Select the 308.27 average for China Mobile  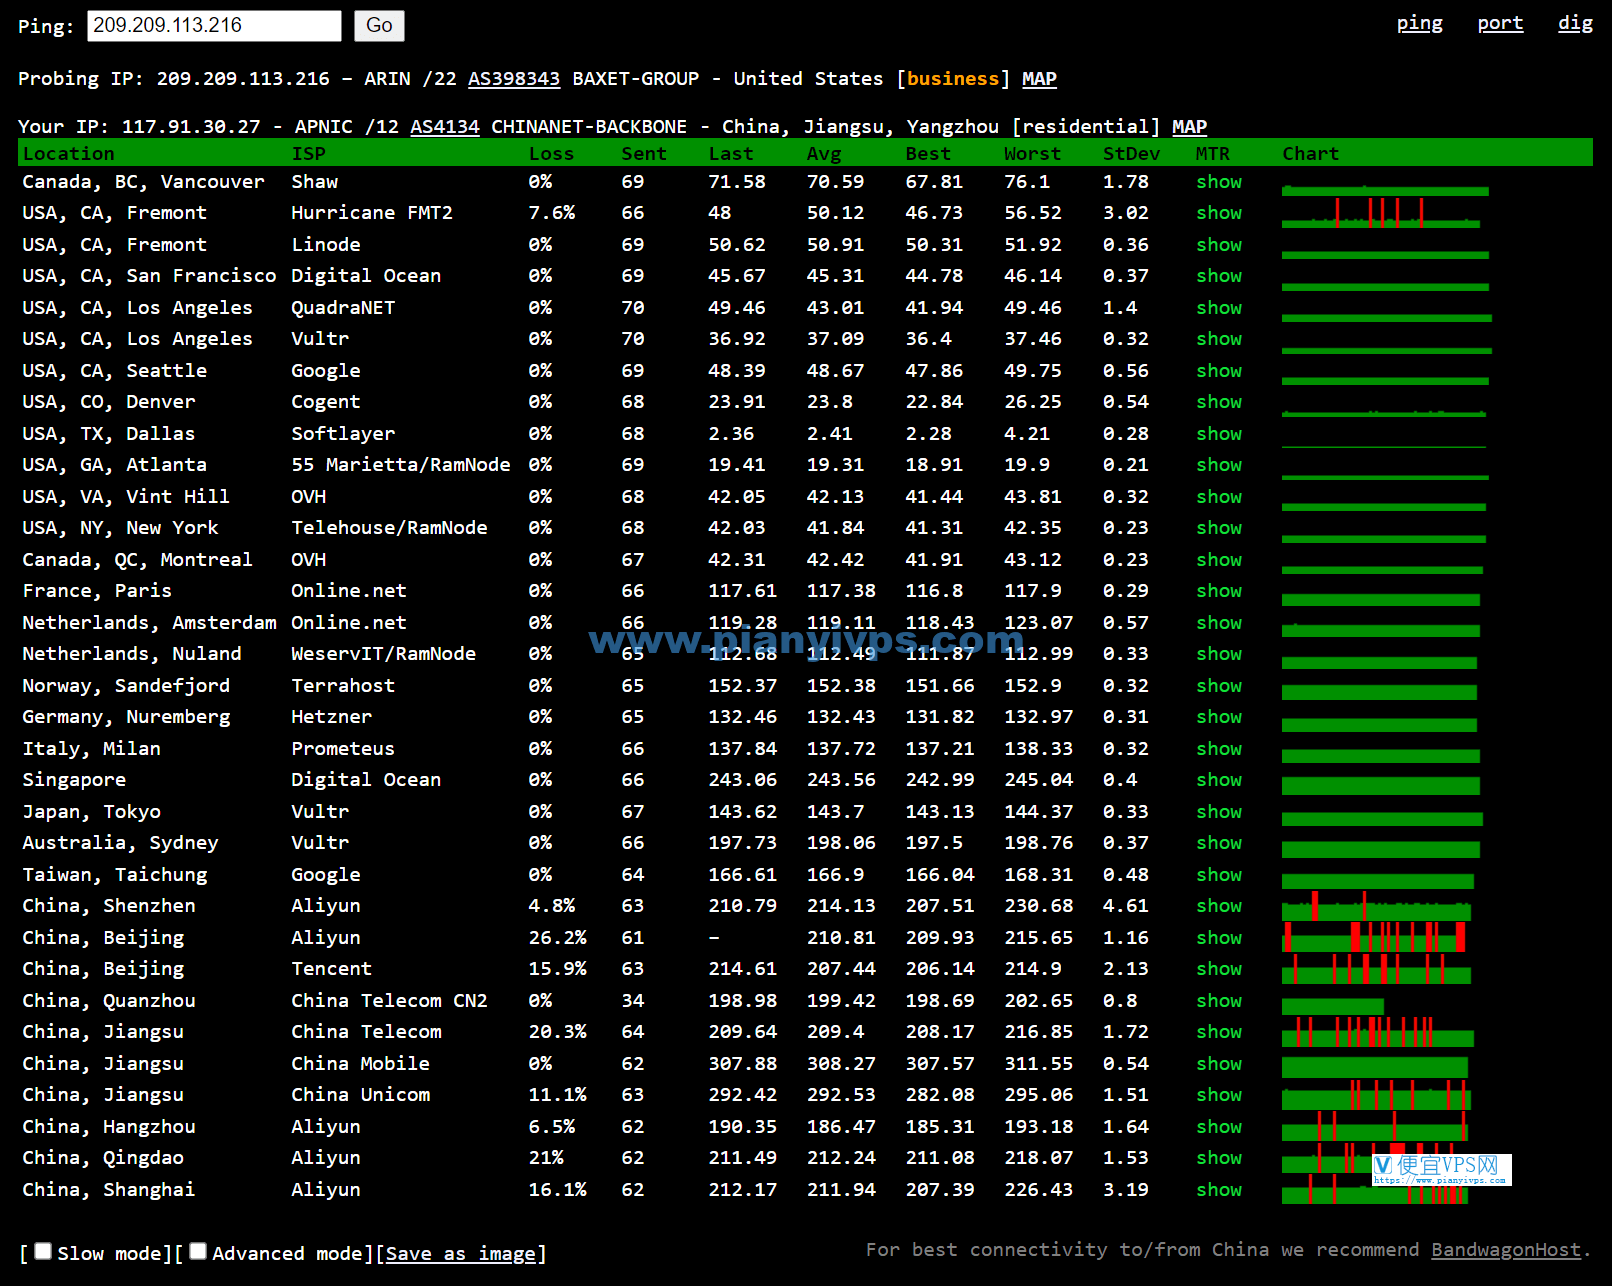(841, 1064)
